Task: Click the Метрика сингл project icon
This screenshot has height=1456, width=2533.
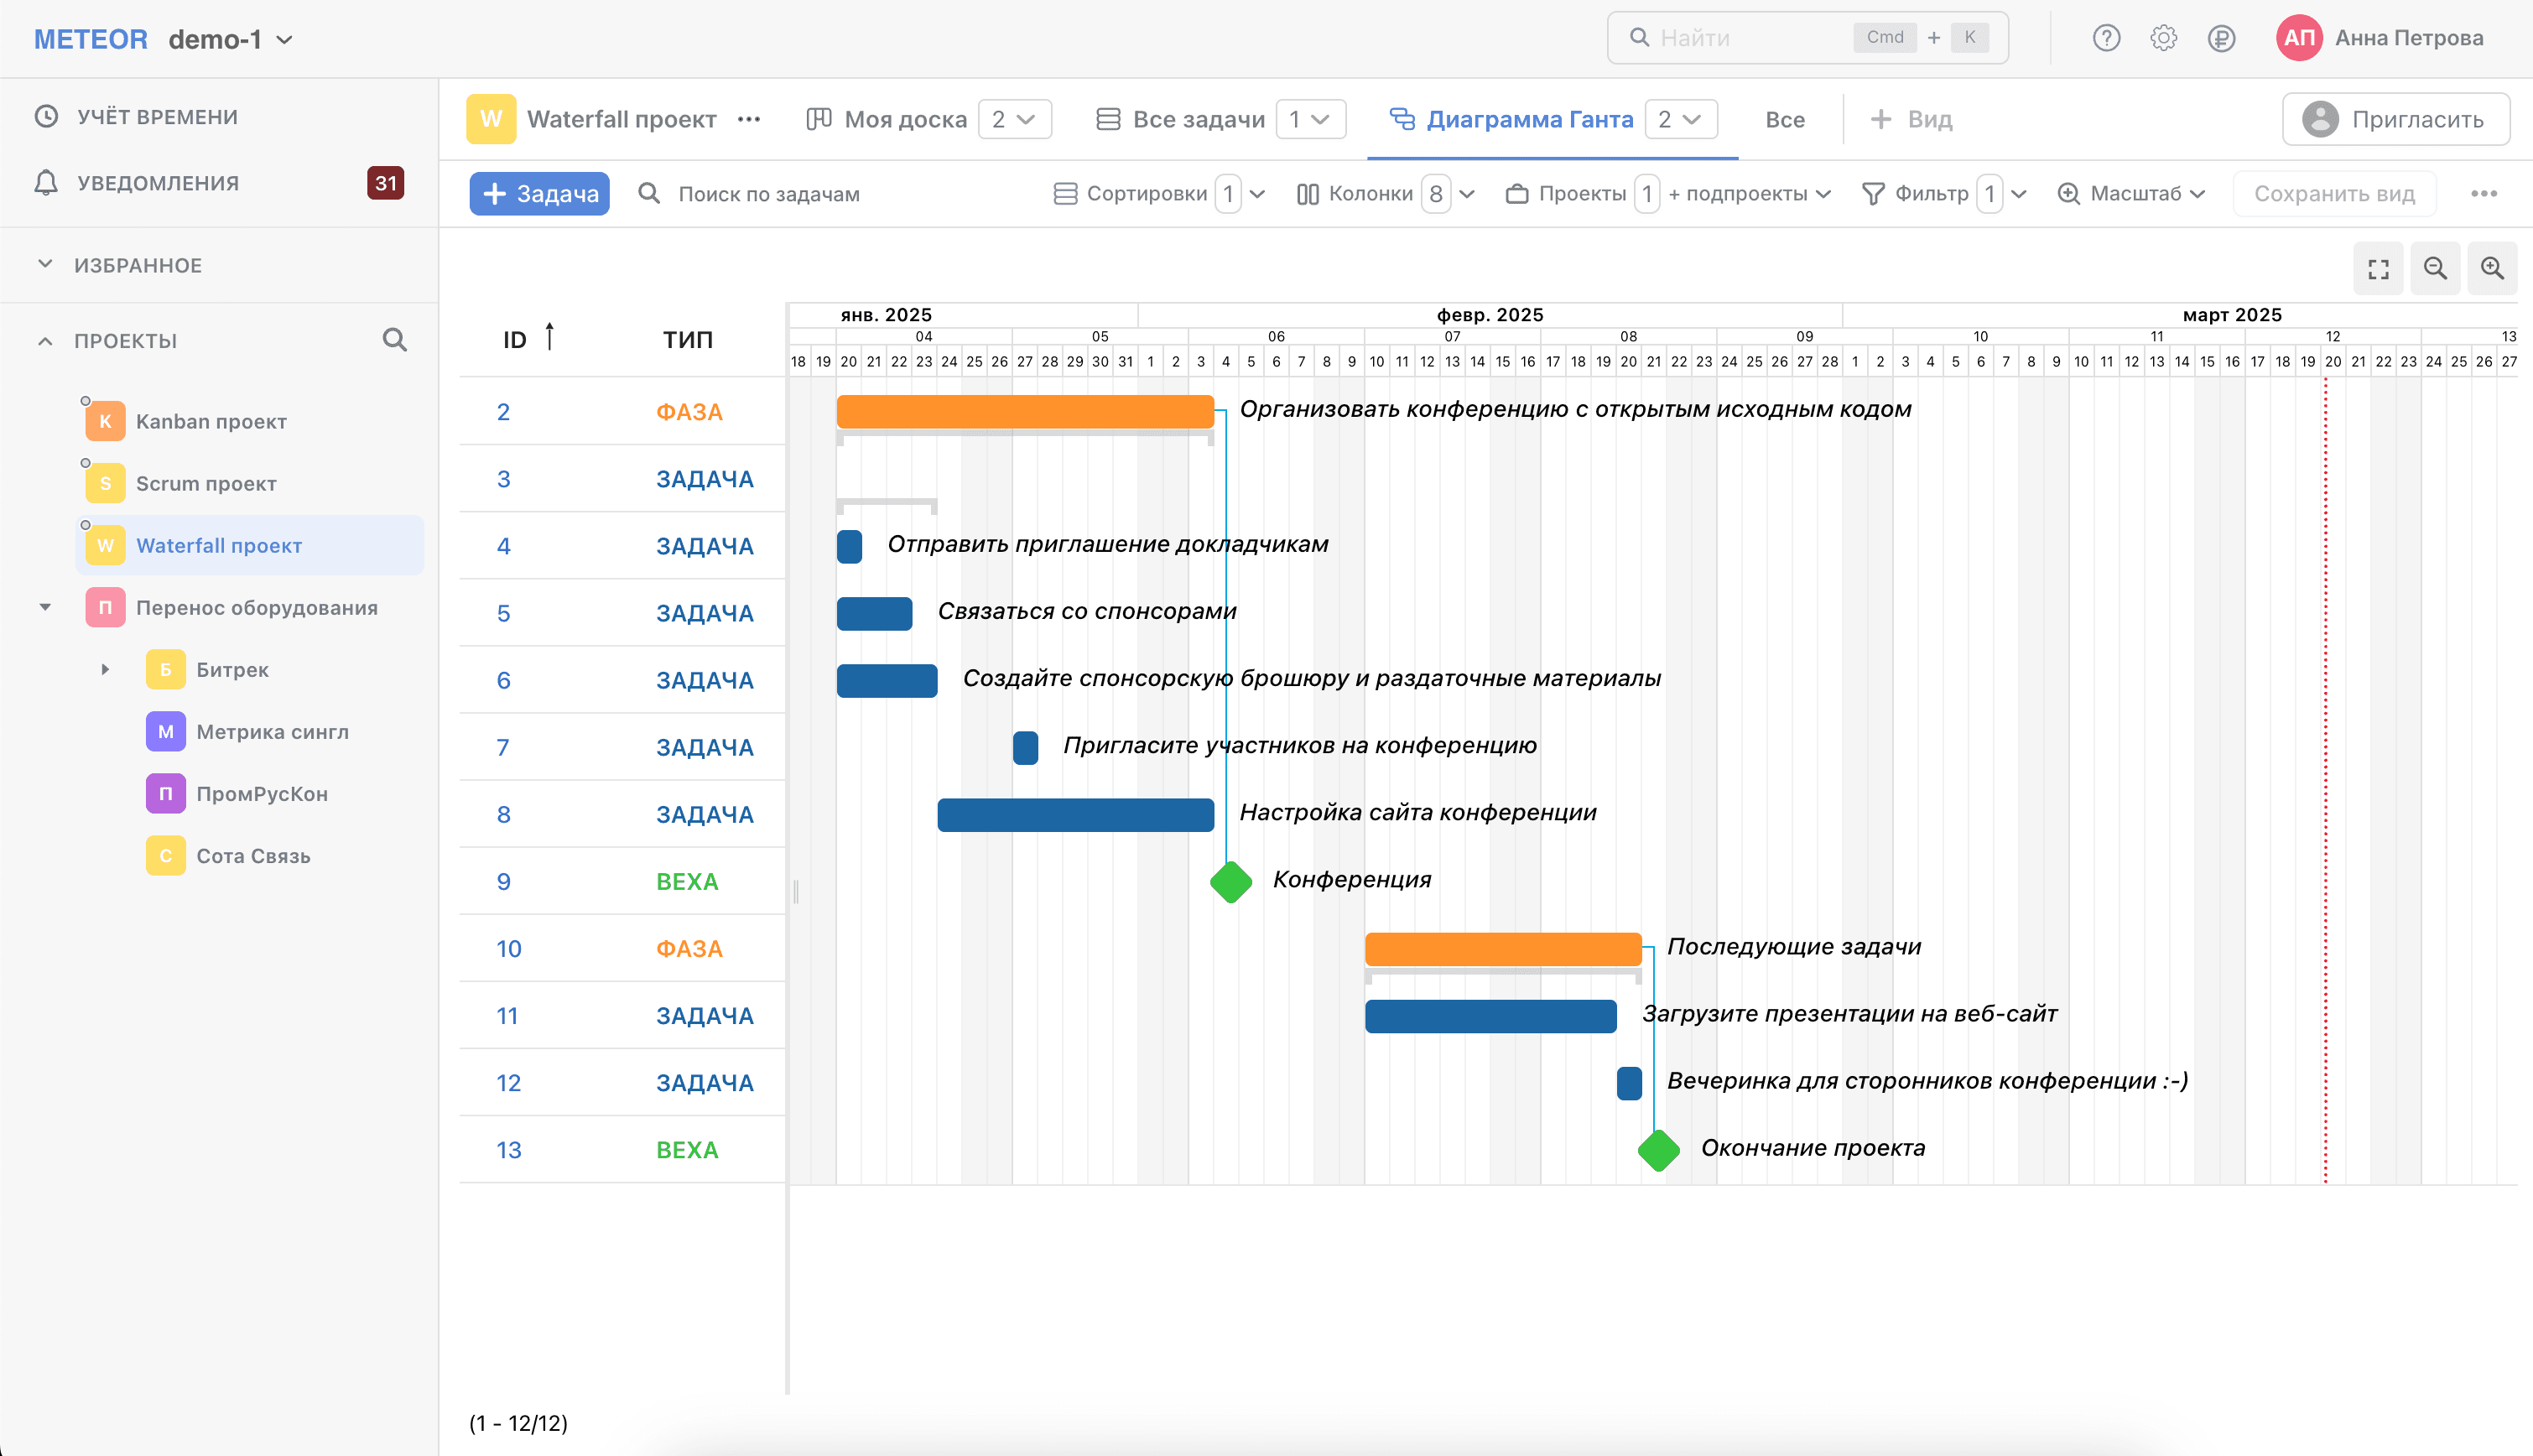Action: (166, 731)
